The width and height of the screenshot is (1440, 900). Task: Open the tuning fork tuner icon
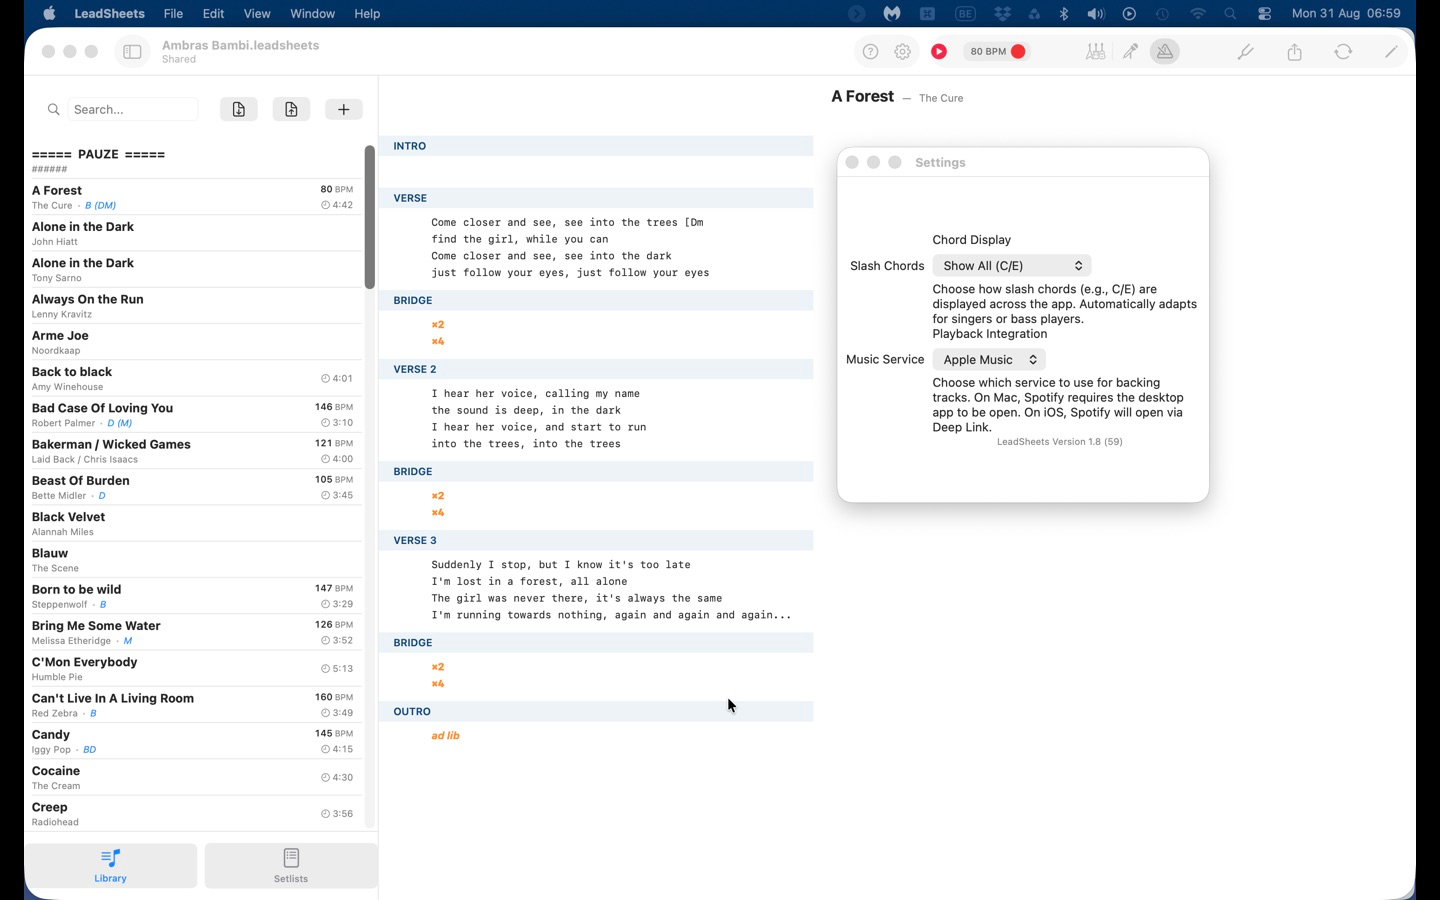(1245, 52)
